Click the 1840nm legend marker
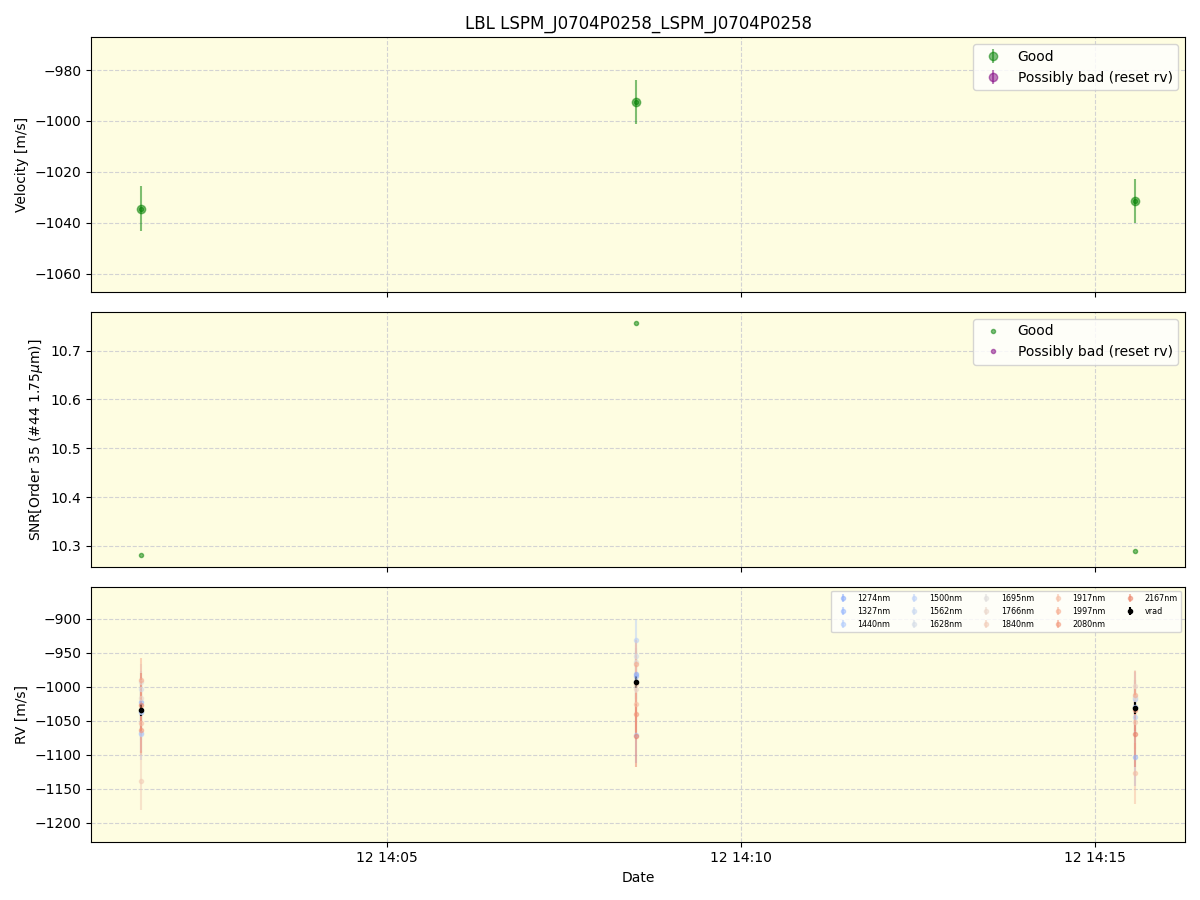The width and height of the screenshot is (1200, 900). pyautogui.click(x=987, y=624)
